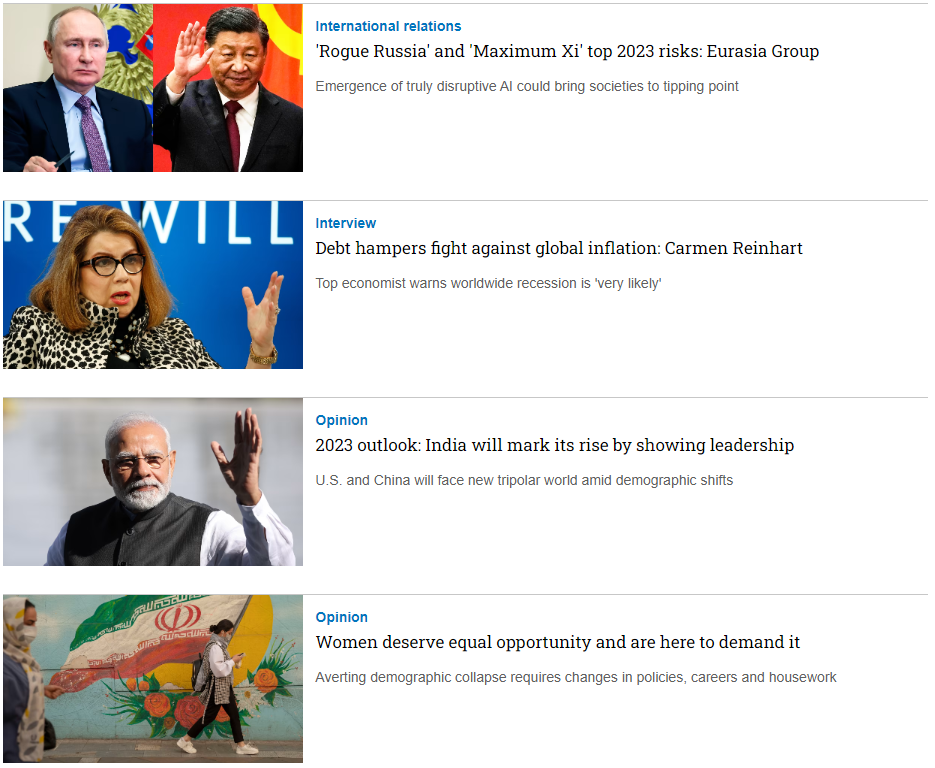Open the 2023 outlook India leadership headline
935x768 pixels.
tap(554, 446)
